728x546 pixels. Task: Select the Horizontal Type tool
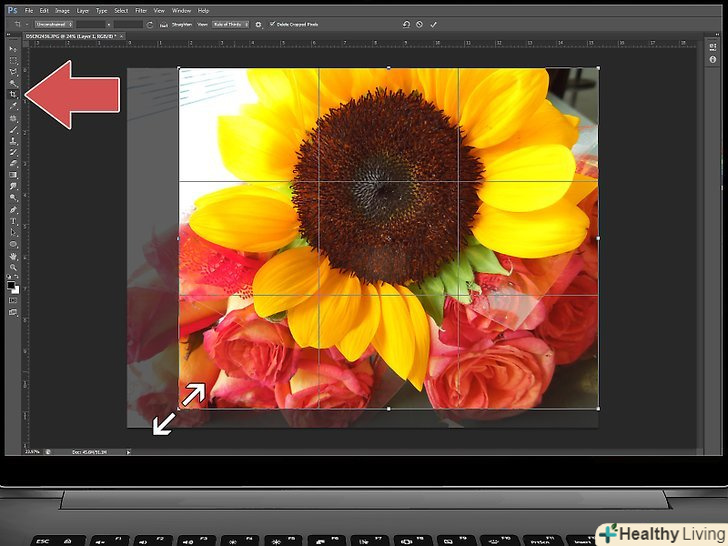click(13, 221)
